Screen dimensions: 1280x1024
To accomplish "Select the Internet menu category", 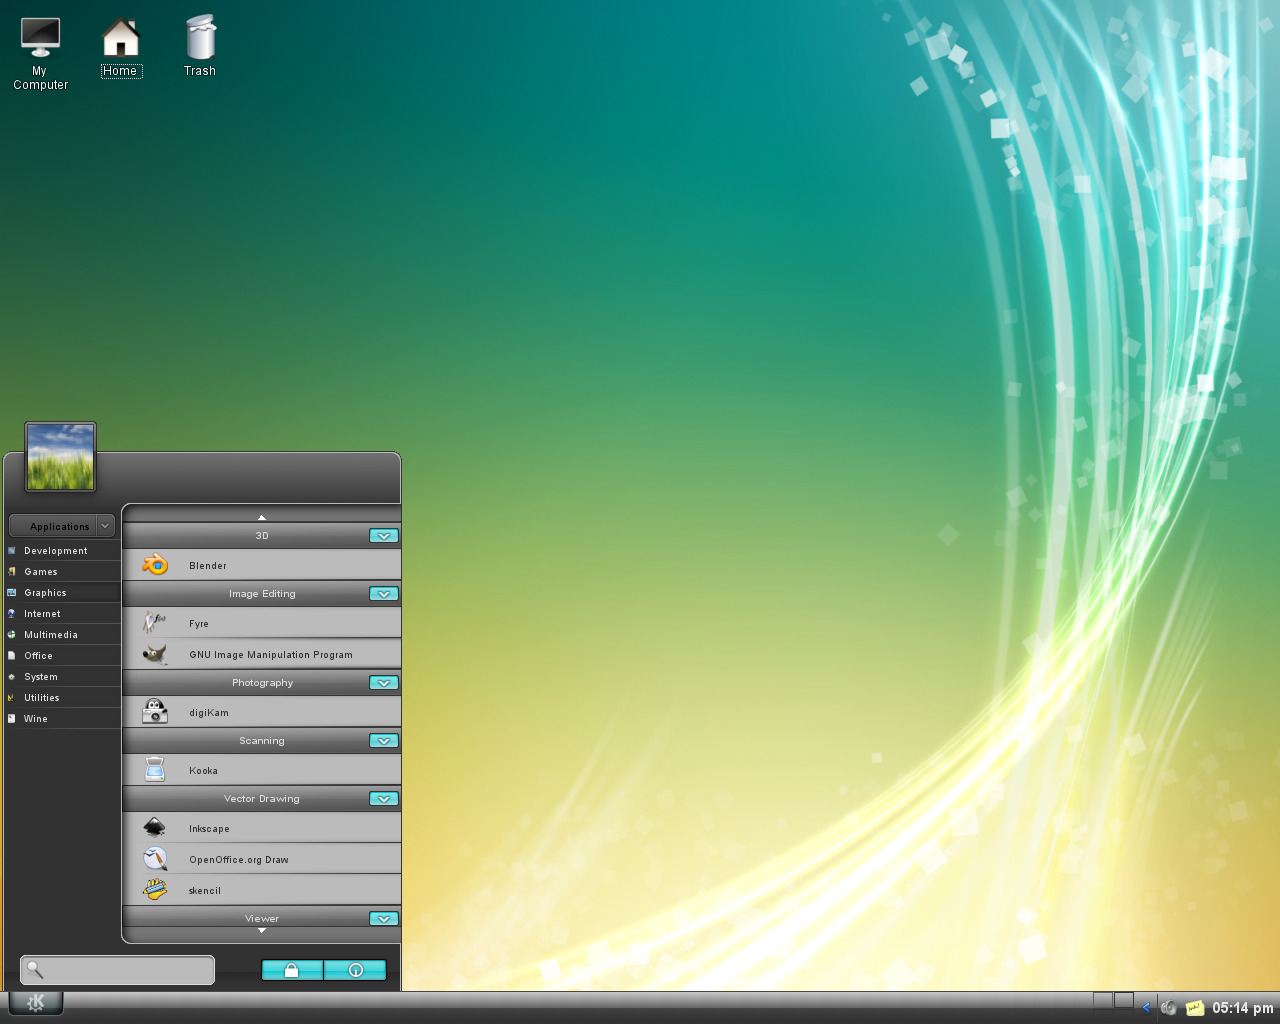I will tap(62, 614).
